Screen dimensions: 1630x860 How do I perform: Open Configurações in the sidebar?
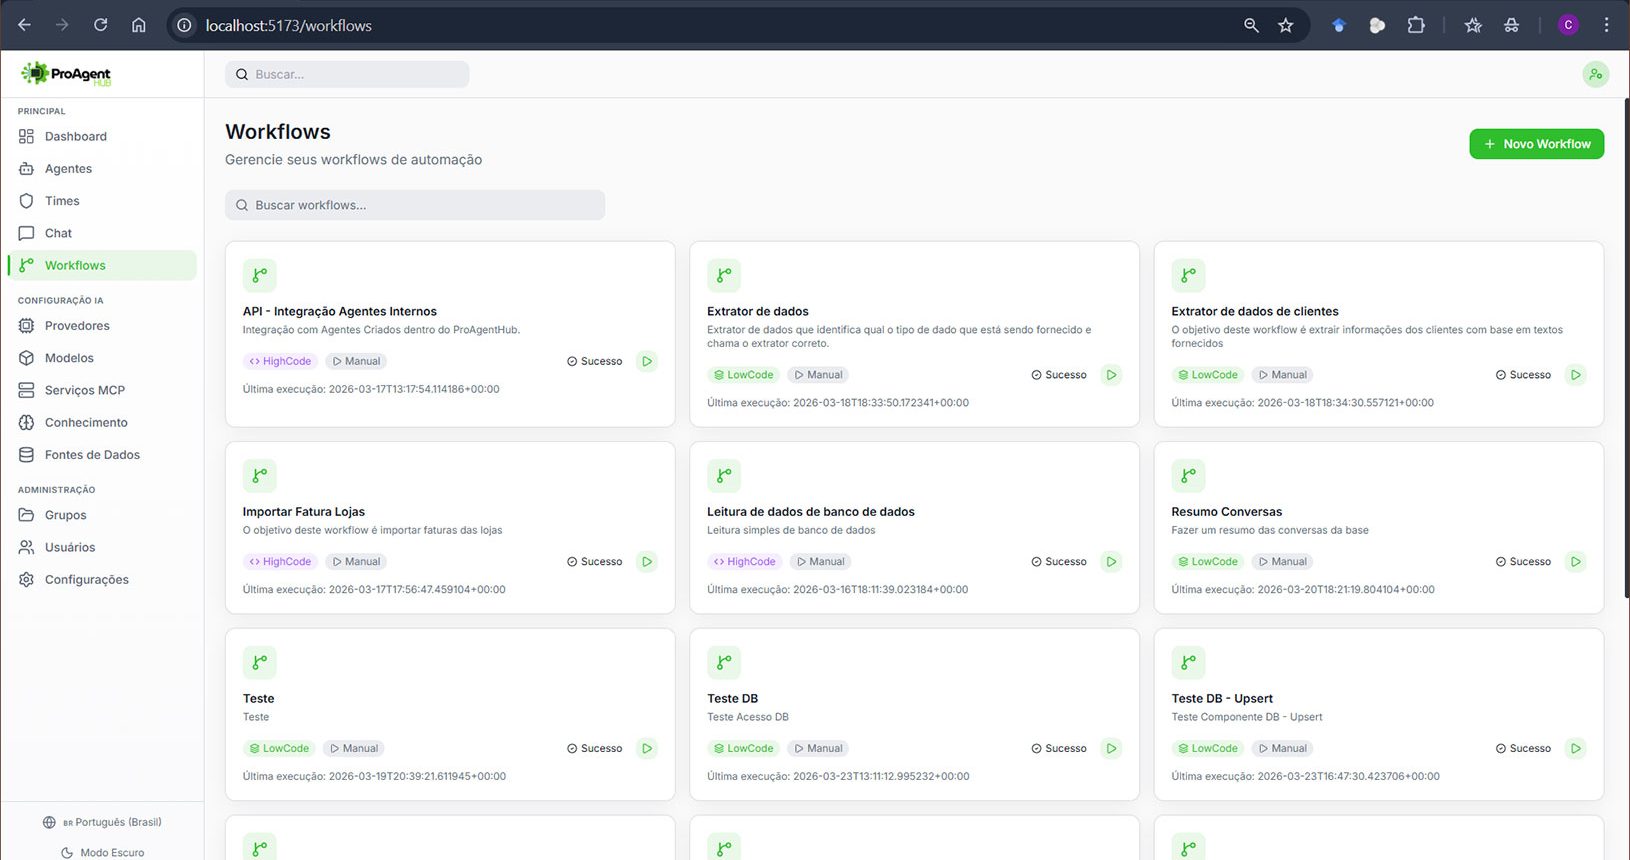click(86, 580)
